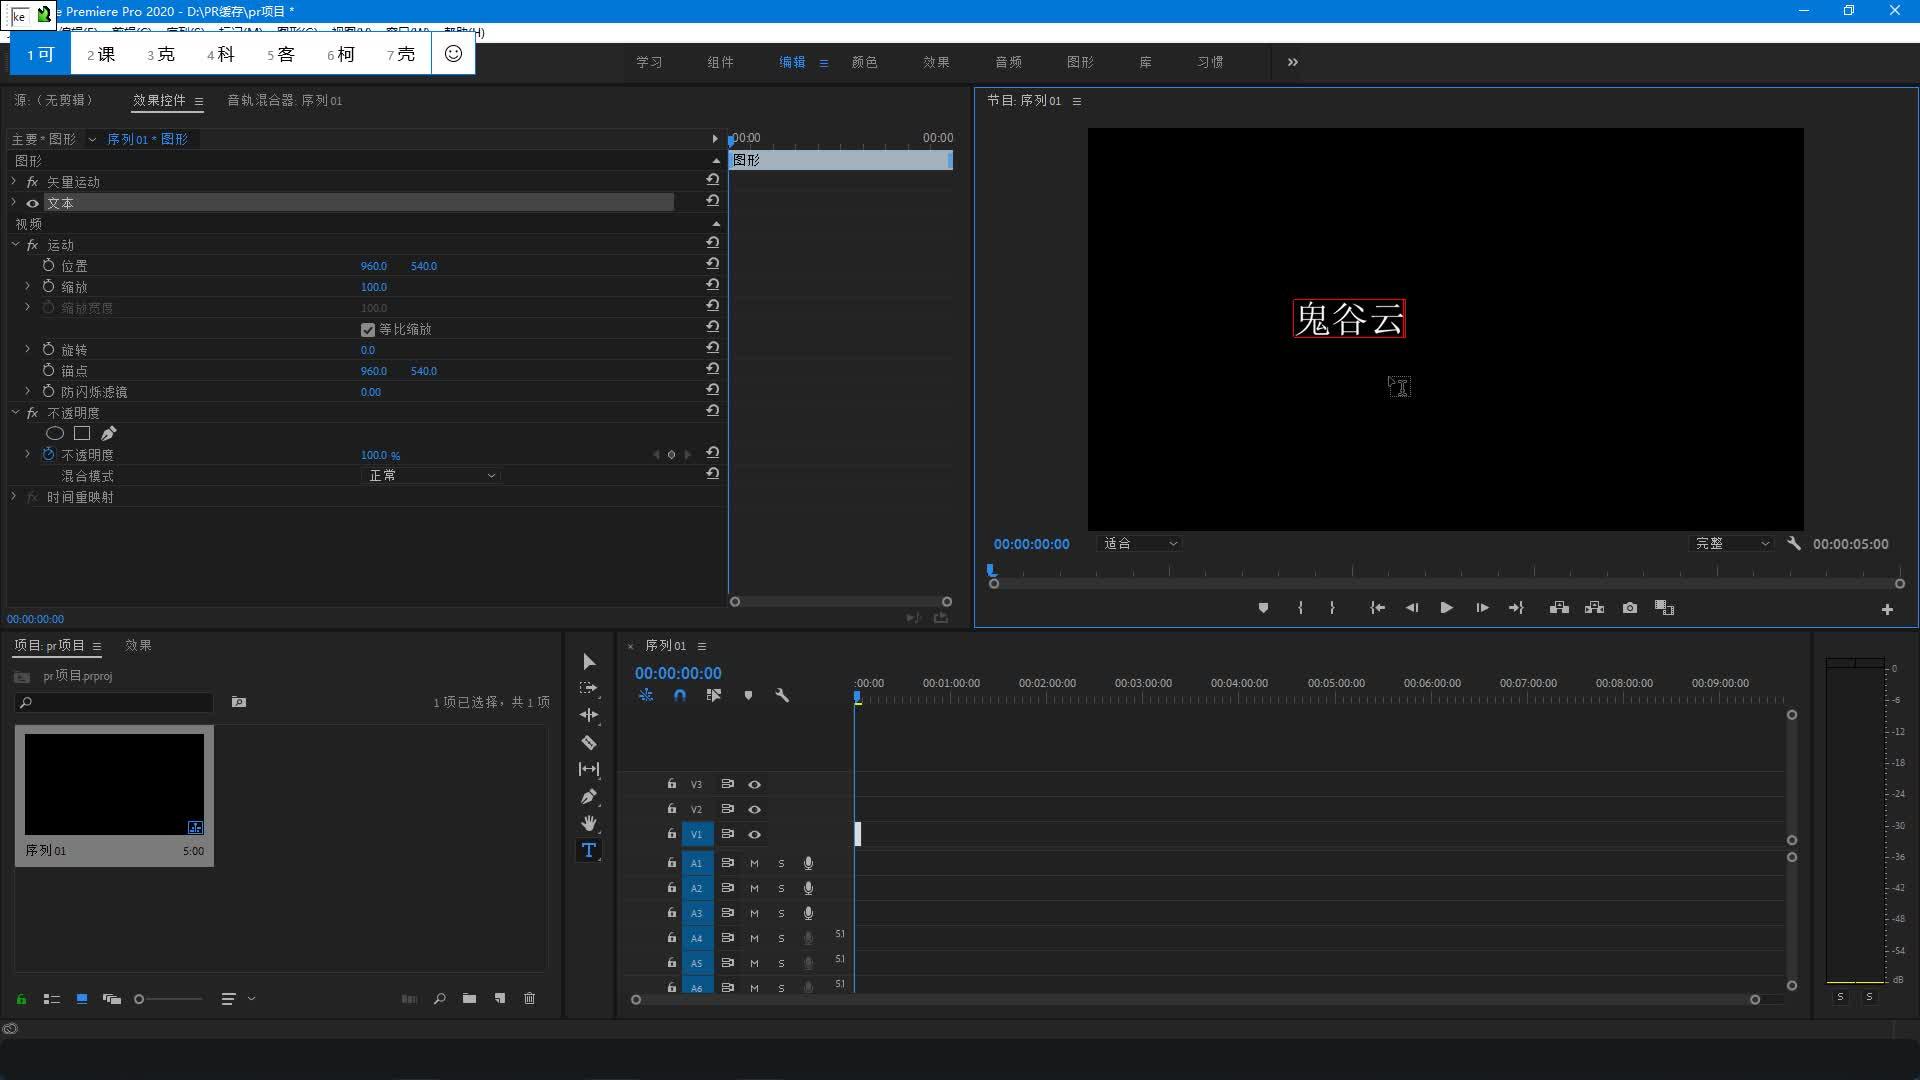1920x1080 pixels.
Task: Open the blend mode dropdown
Action: point(431,475)
